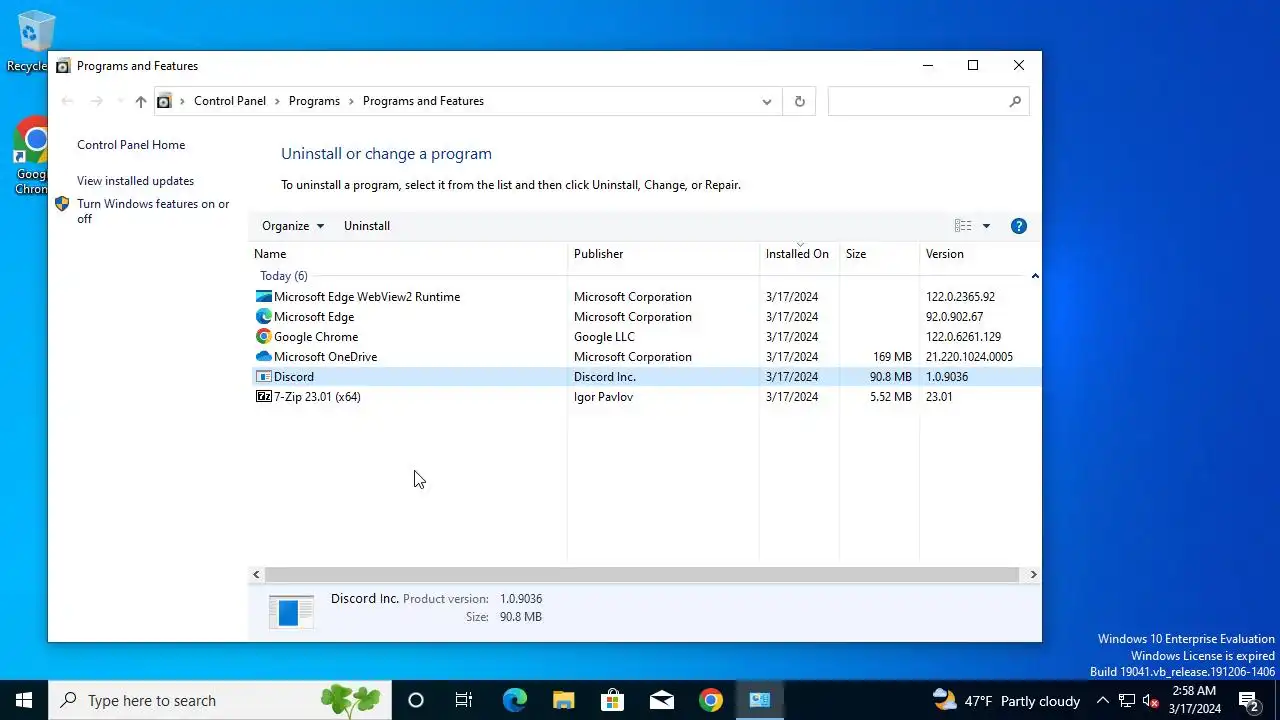
Task: Sort by the Size column header
Action: (x=879, y=254)
